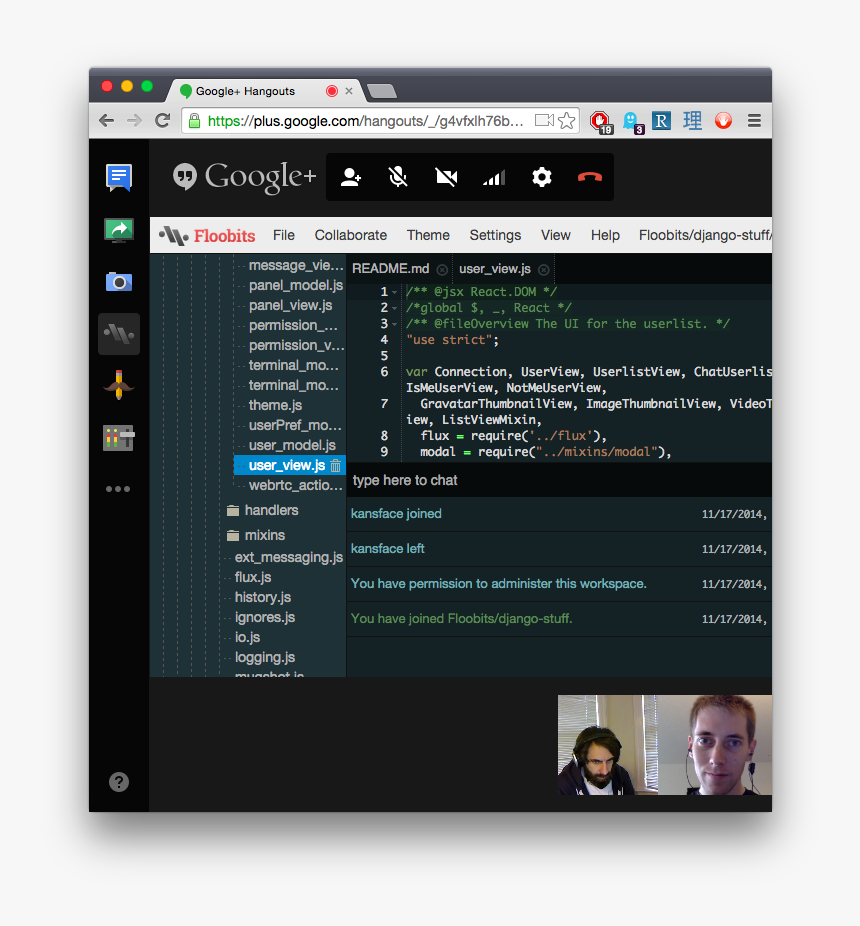Close the user_view.js tab
Viewport: 860px width, 926px height.
(x=544, y=270)
